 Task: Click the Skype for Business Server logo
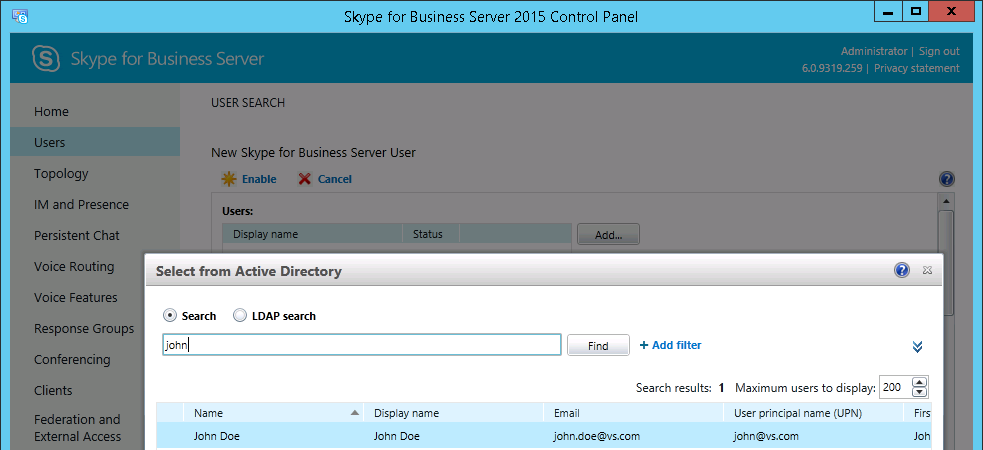point(46,59)
